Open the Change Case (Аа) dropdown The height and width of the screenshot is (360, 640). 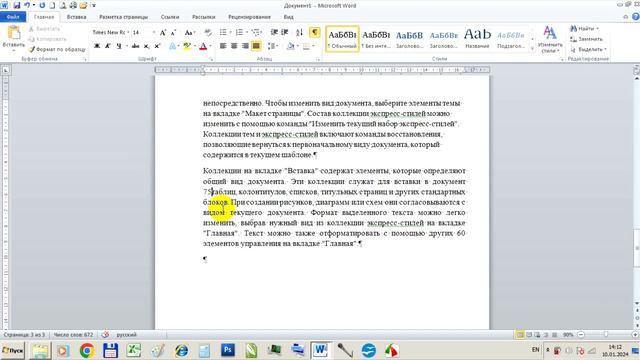(190, 32)
